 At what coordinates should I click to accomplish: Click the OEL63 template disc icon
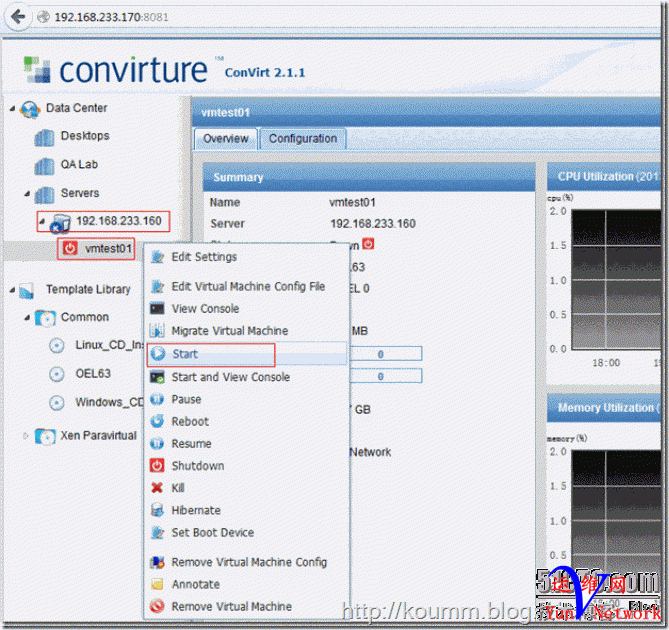[x=57, y=374]
